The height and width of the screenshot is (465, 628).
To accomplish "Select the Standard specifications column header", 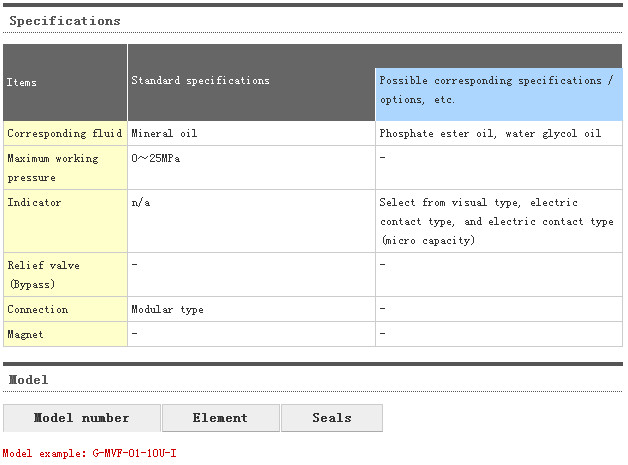I will tap(200, 81).
